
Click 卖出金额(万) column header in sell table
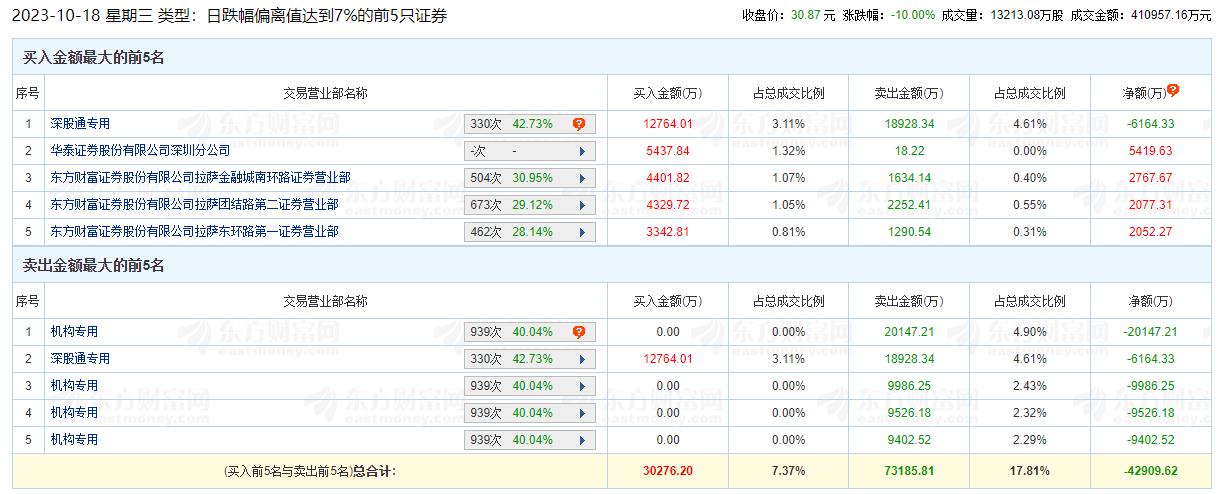(908, 302)
